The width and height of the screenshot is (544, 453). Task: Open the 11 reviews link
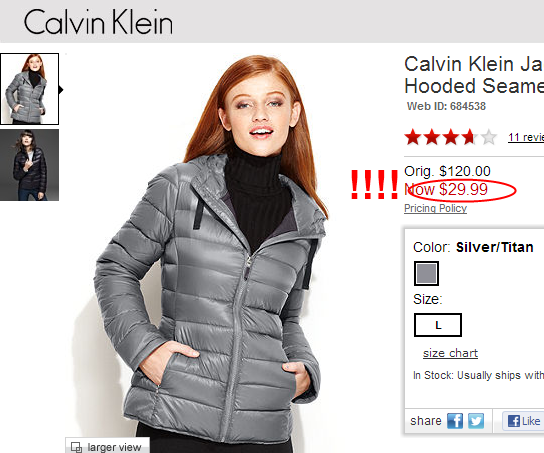point(526,137)
